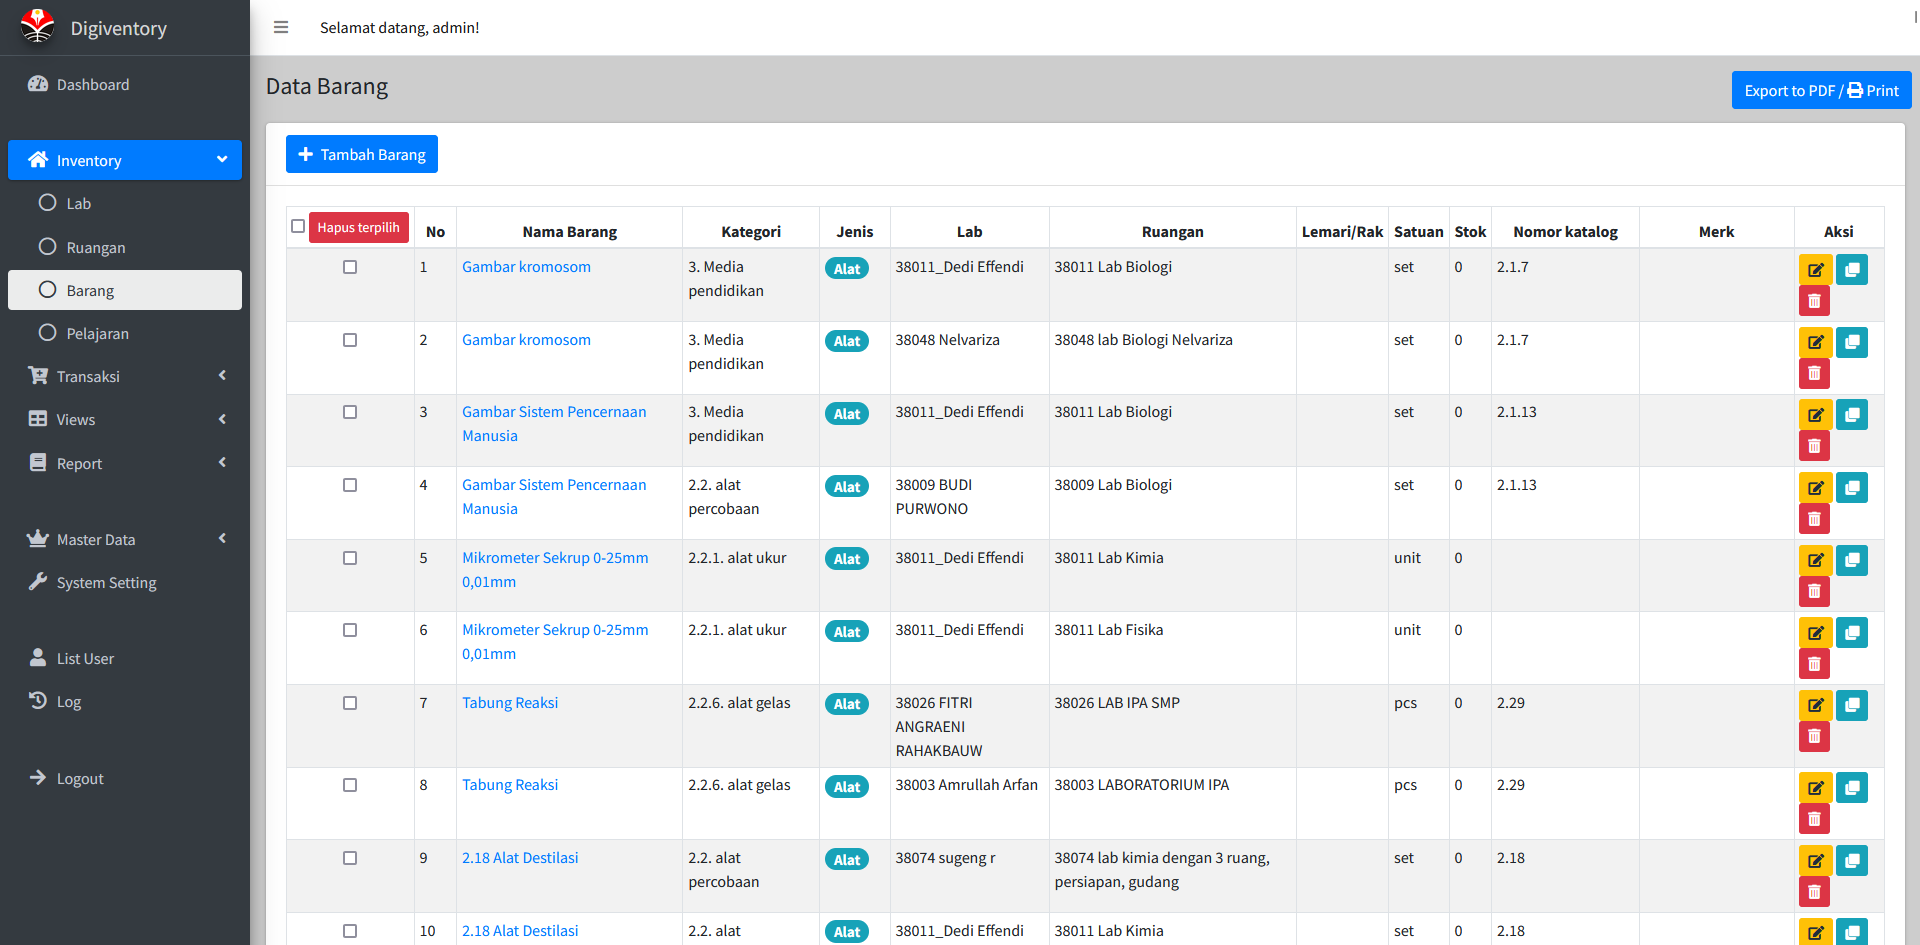
Task: Click the teal duplicate icon for row 3
Action: point(1851,415)
